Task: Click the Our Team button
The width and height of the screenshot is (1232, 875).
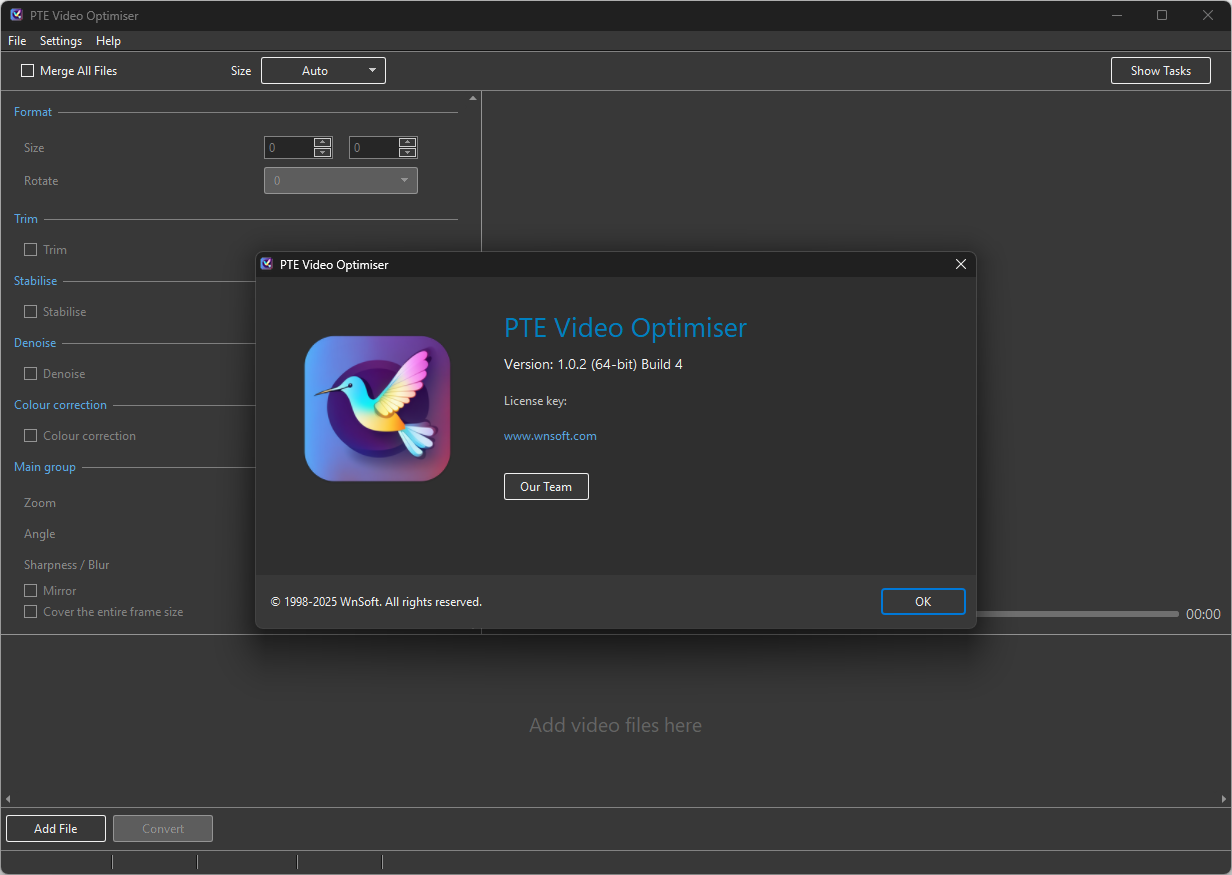Action: click(x=546, y=487)
